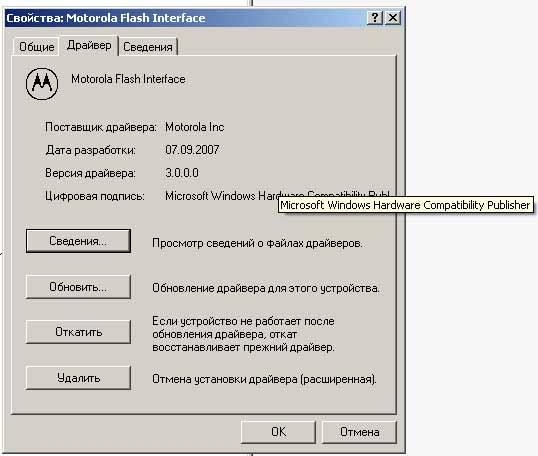The width and height of the screenshot is (538, 456).
Task: Click the Сведения... driver details button
Action: 78,241
